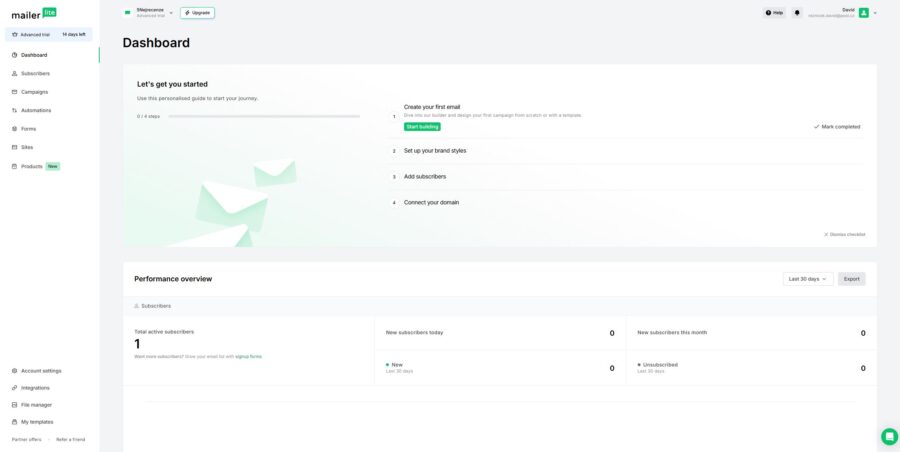Viewport: 900px width, 452px height.
Task: Click the Upgrade button
Action: click(x=197, y=13)
